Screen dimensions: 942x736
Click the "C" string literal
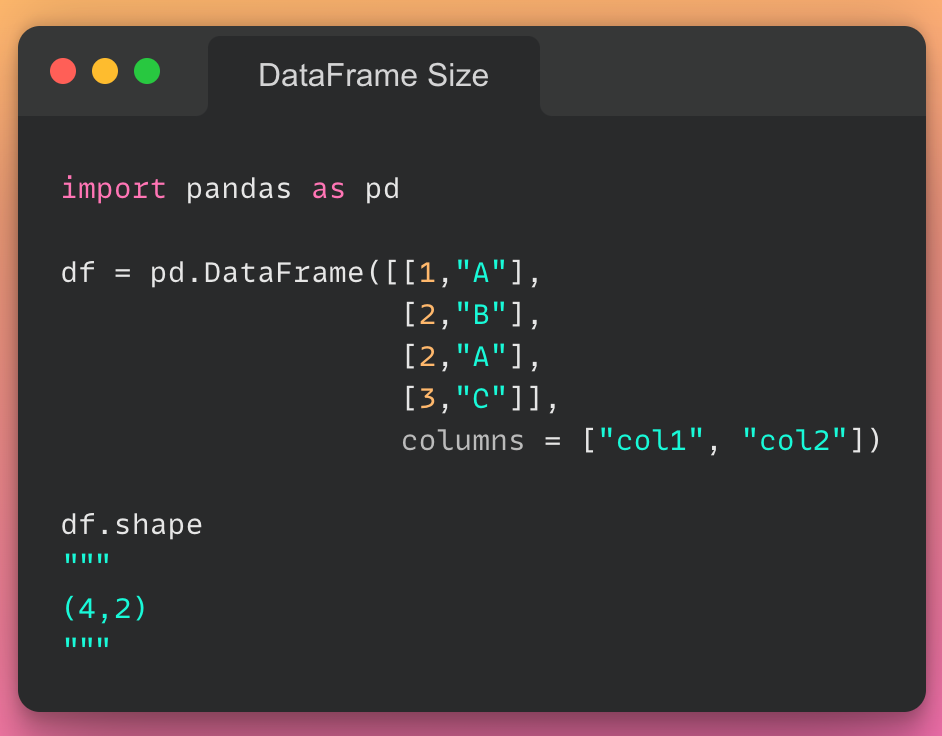[x=481, y=398]
